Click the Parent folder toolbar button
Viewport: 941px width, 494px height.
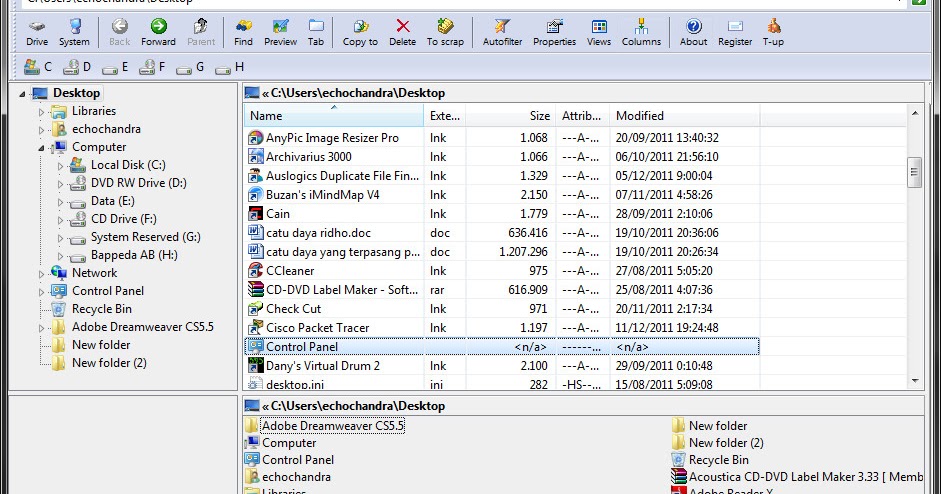tap(201, 32)
